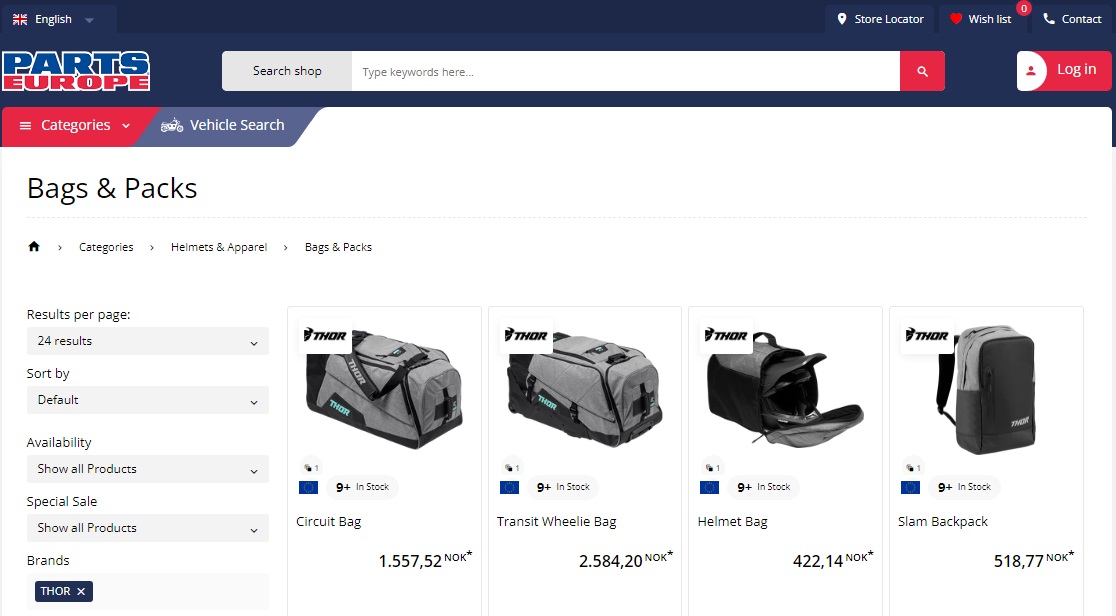
Task: Click the red search magnifier button
Action: (x=922, y=71)
